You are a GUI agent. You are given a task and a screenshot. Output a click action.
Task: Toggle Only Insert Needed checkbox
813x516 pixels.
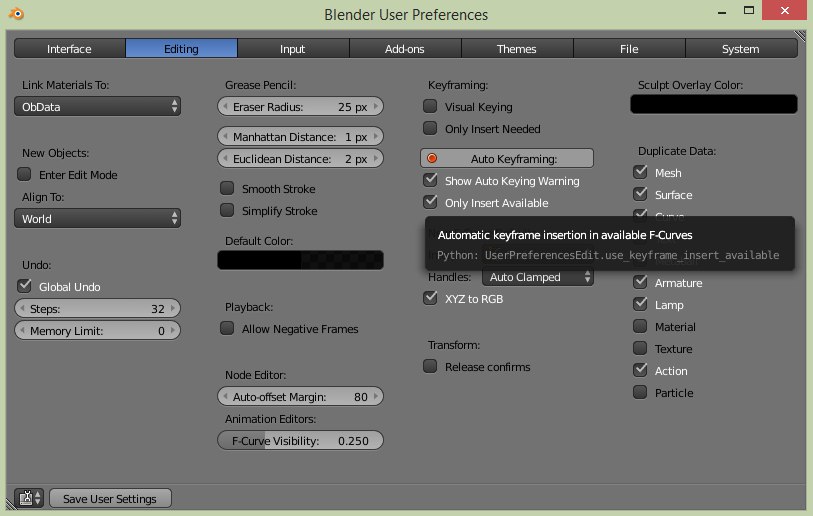pyautogui.click(x=430, y=128)
